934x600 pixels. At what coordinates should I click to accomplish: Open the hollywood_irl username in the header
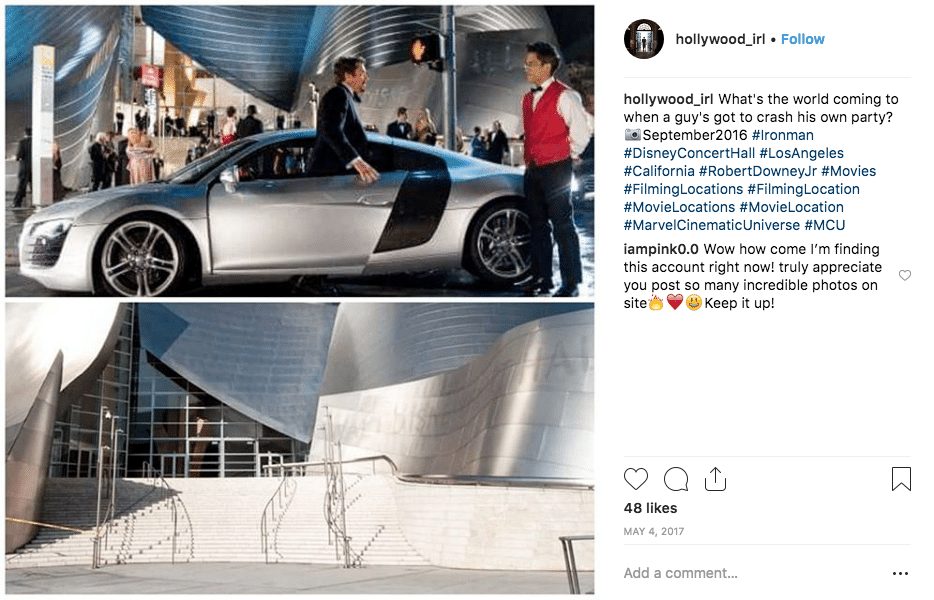[x=720, y=39]
